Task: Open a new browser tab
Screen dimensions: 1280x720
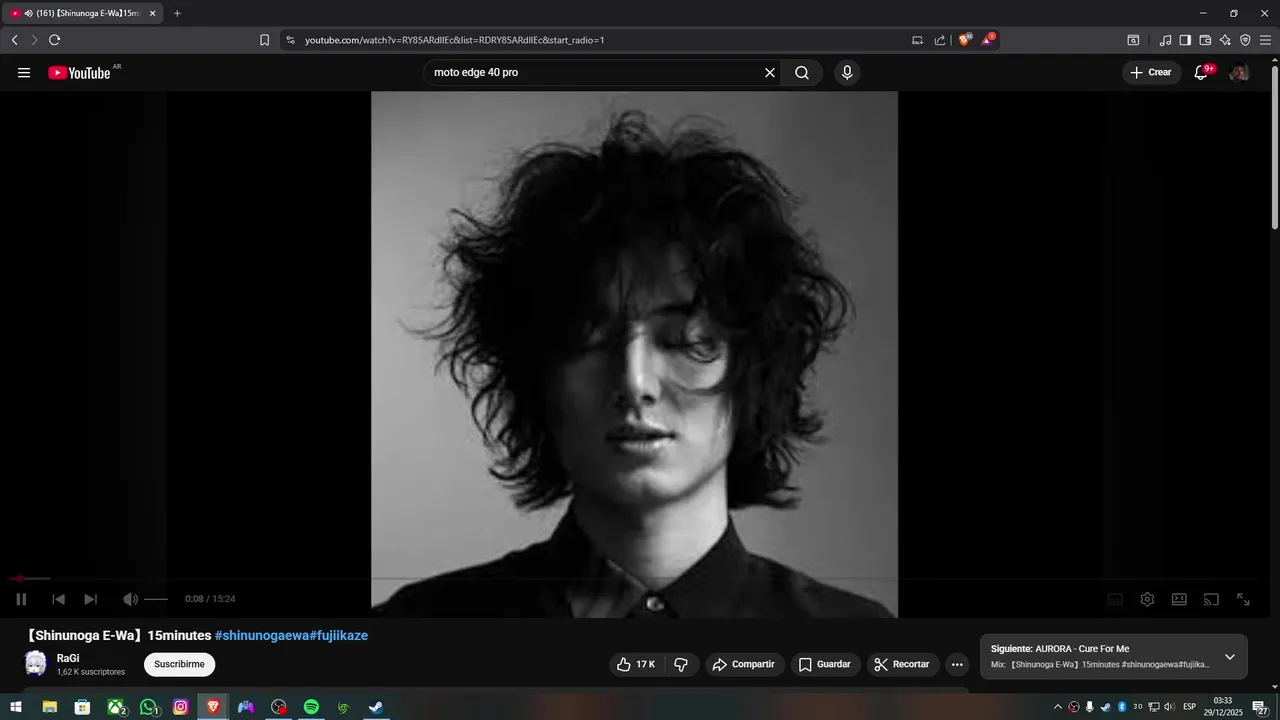Action: coord(177,13)
